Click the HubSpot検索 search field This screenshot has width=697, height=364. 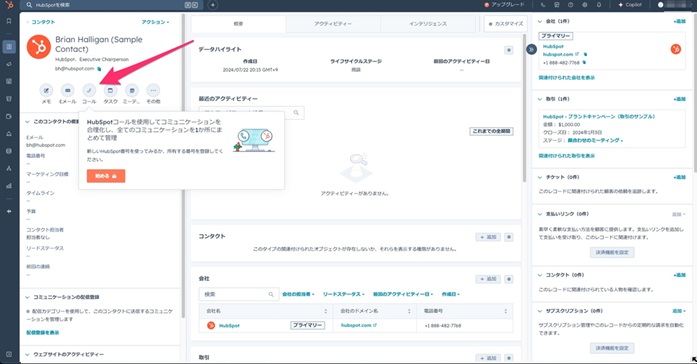[x=111, y=5]
